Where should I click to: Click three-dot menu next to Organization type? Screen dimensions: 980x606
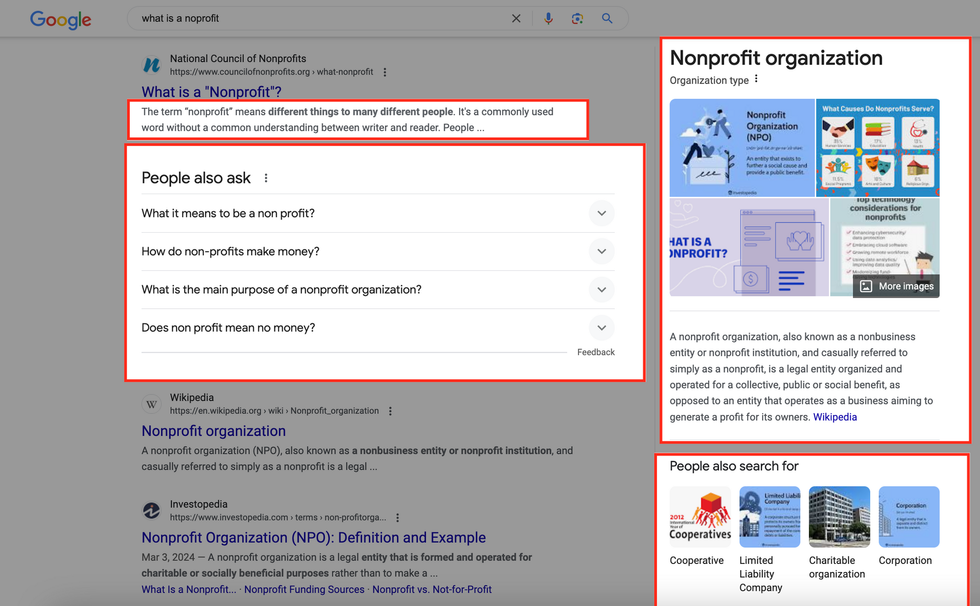(756, 80)
